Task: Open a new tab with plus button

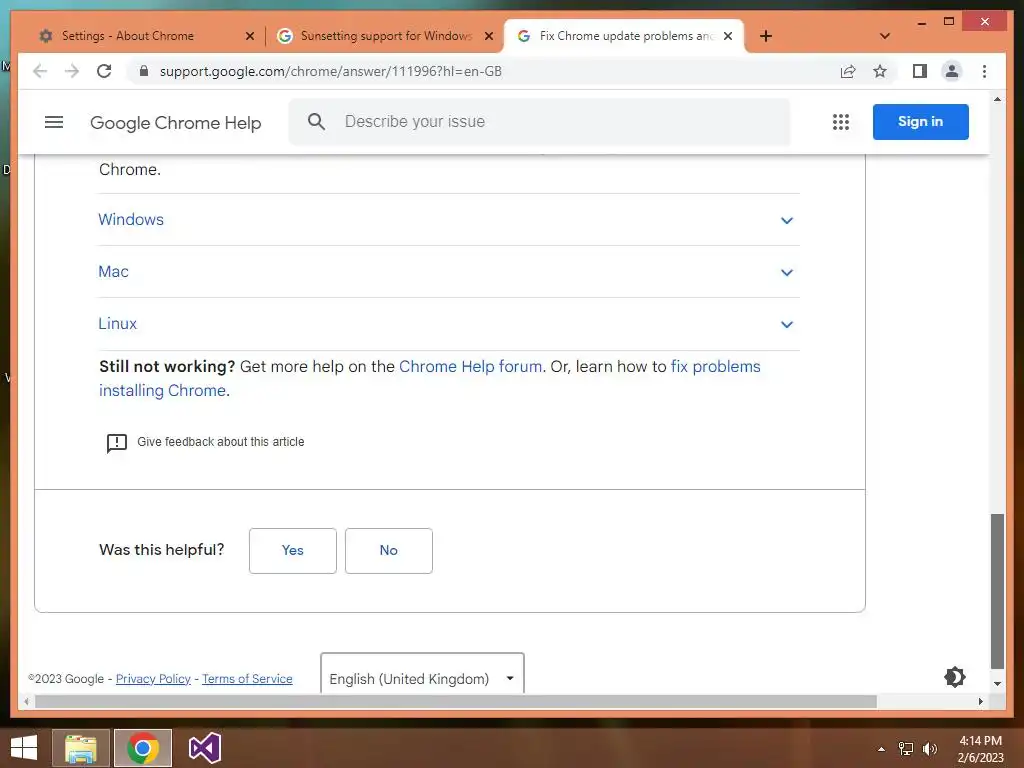Action: click(766, 36)
